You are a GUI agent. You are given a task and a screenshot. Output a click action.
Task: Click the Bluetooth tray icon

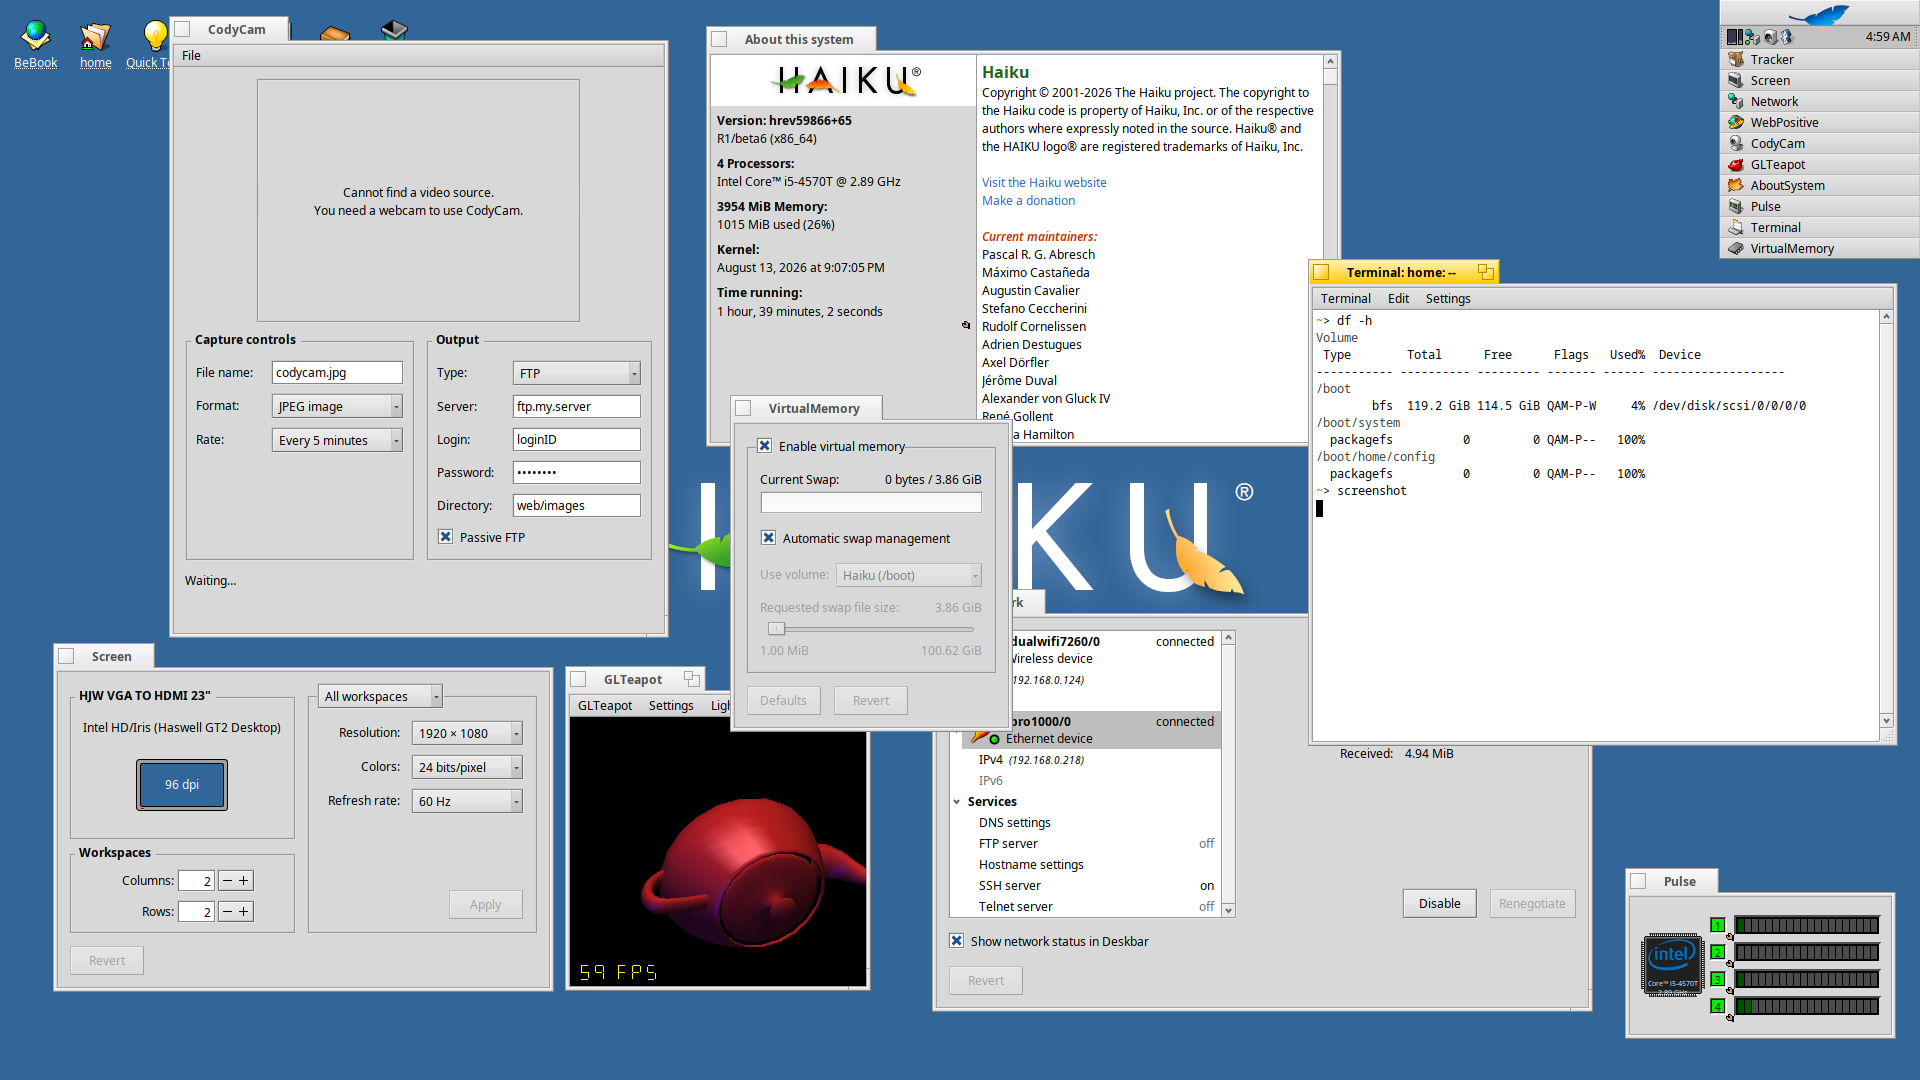(x=1787, y=37)
